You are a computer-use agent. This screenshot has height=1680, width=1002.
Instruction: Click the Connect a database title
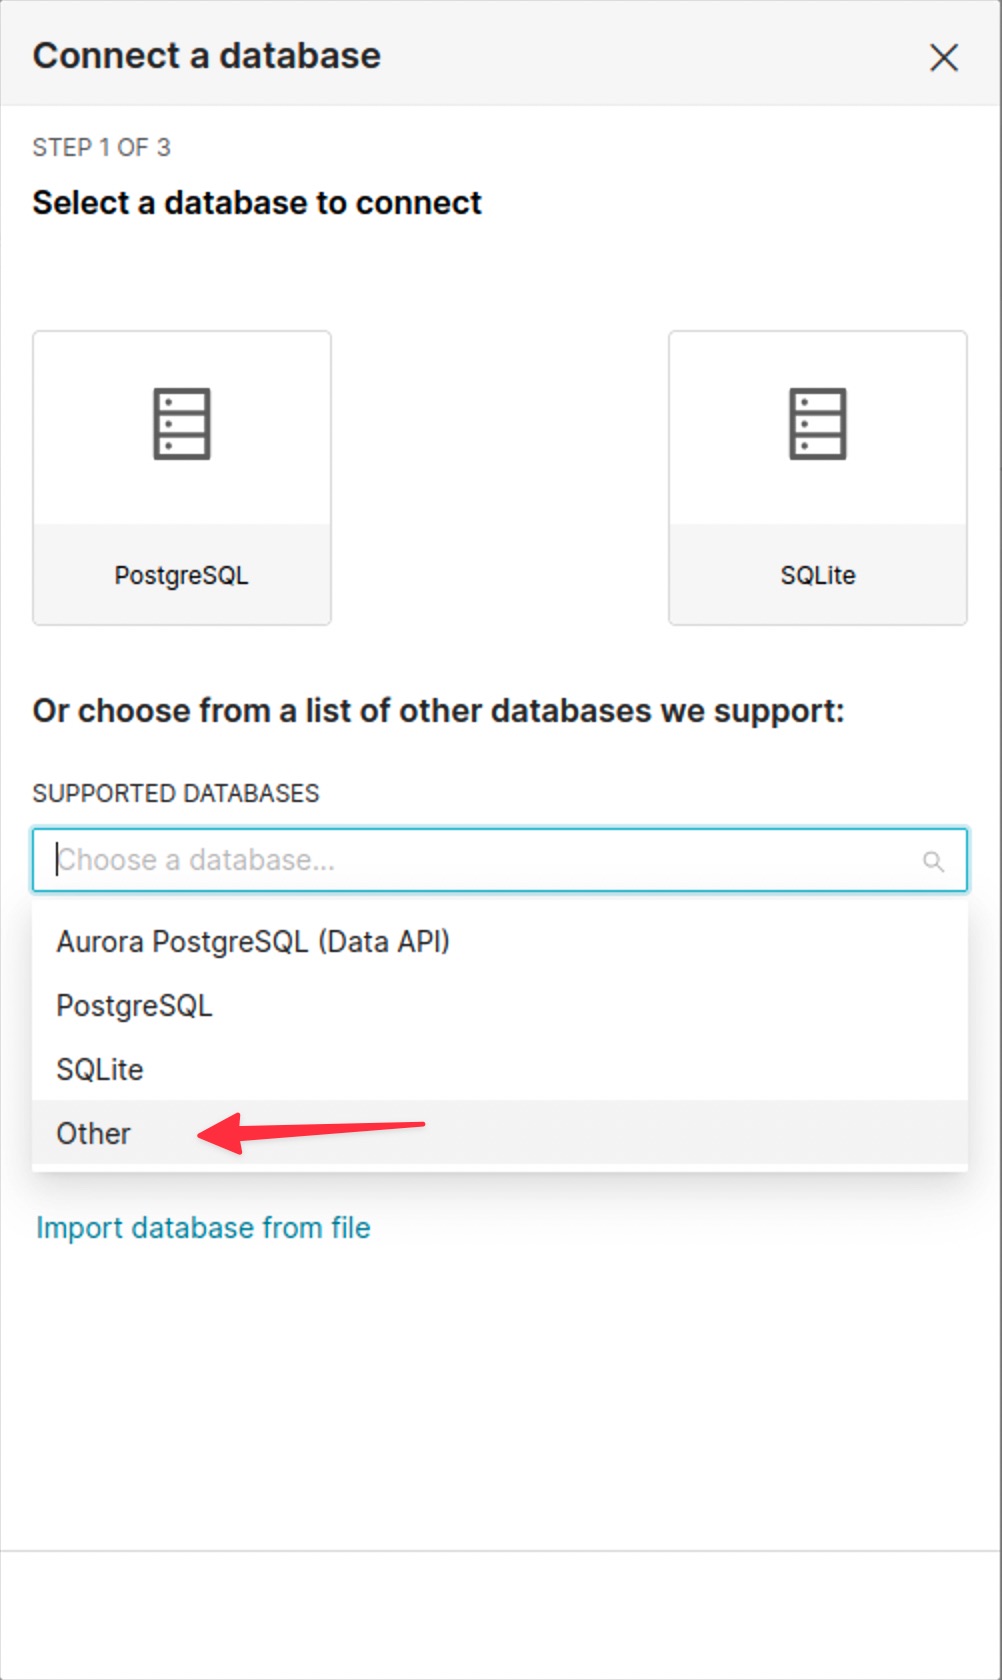pyautogui.click(x=207, y=56)
